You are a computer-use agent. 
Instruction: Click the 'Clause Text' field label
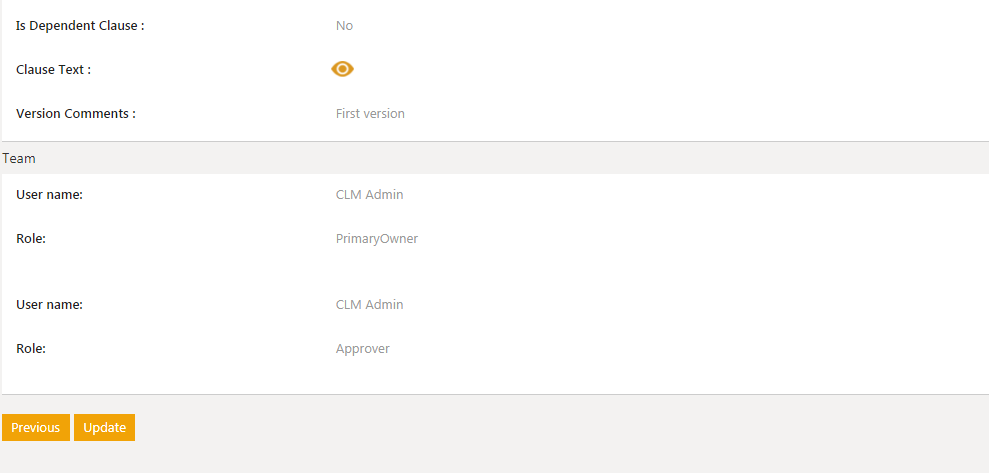click(x=53, y=69)
